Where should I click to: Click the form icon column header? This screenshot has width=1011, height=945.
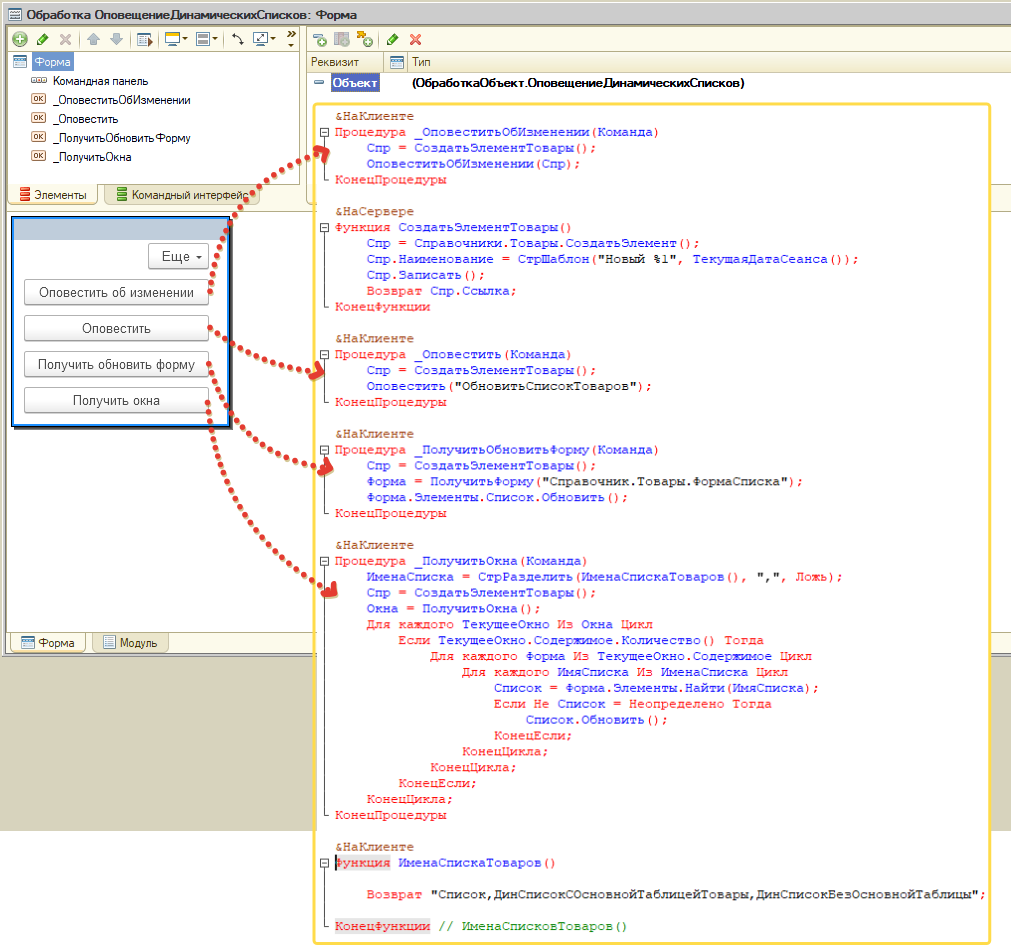(x=397, y=62)
